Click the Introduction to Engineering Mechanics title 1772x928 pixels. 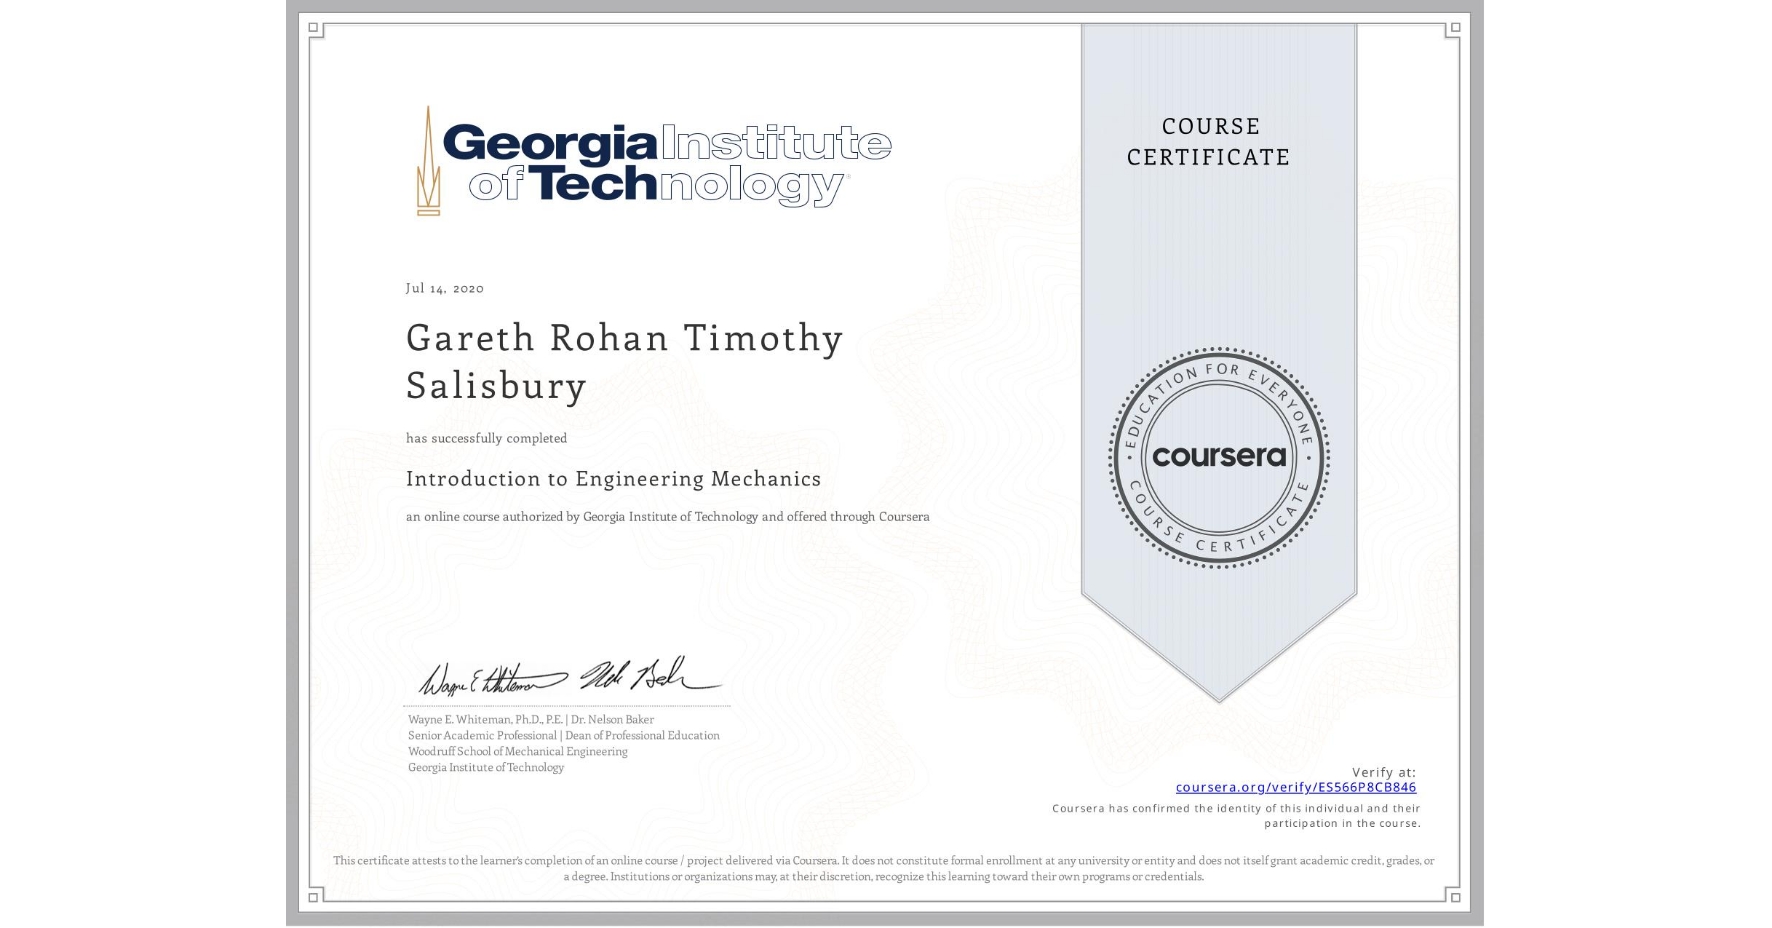click(x=613, y=479)
